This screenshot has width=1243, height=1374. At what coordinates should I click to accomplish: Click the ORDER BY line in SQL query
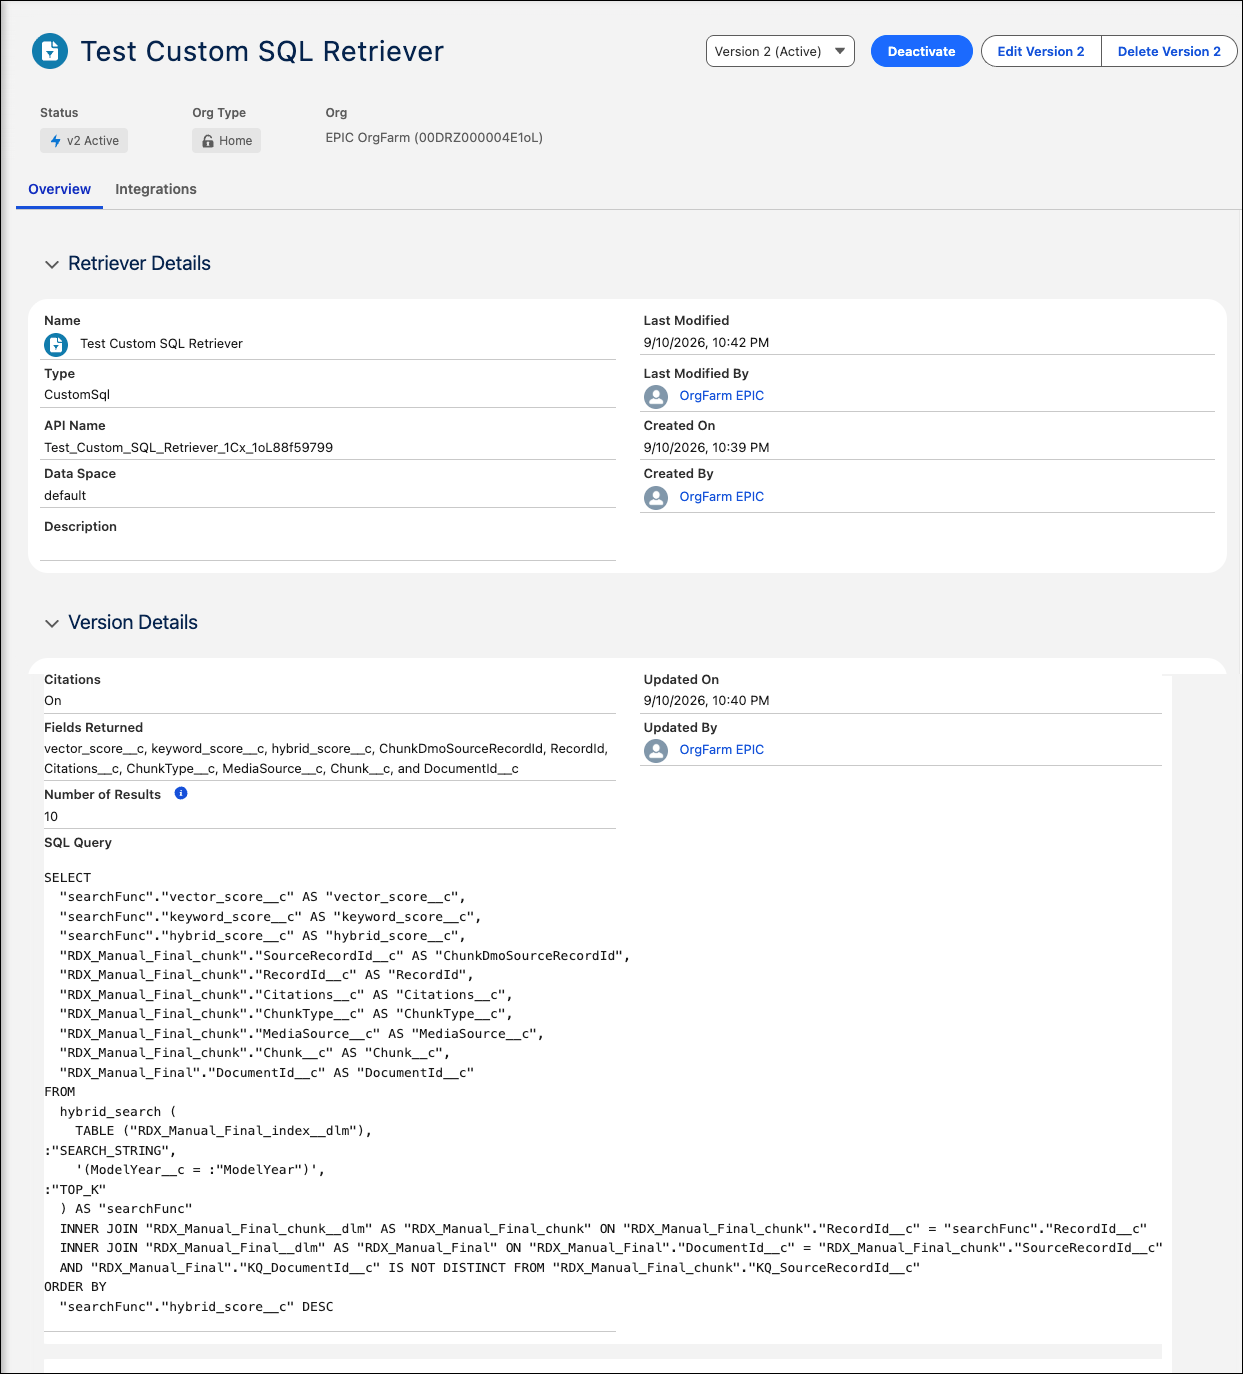tap(75, 1287)
